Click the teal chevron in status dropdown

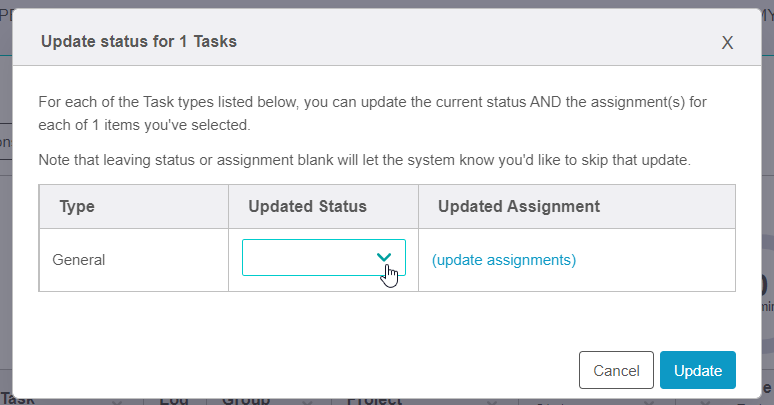pyautogui.click(x=384, y=257)
